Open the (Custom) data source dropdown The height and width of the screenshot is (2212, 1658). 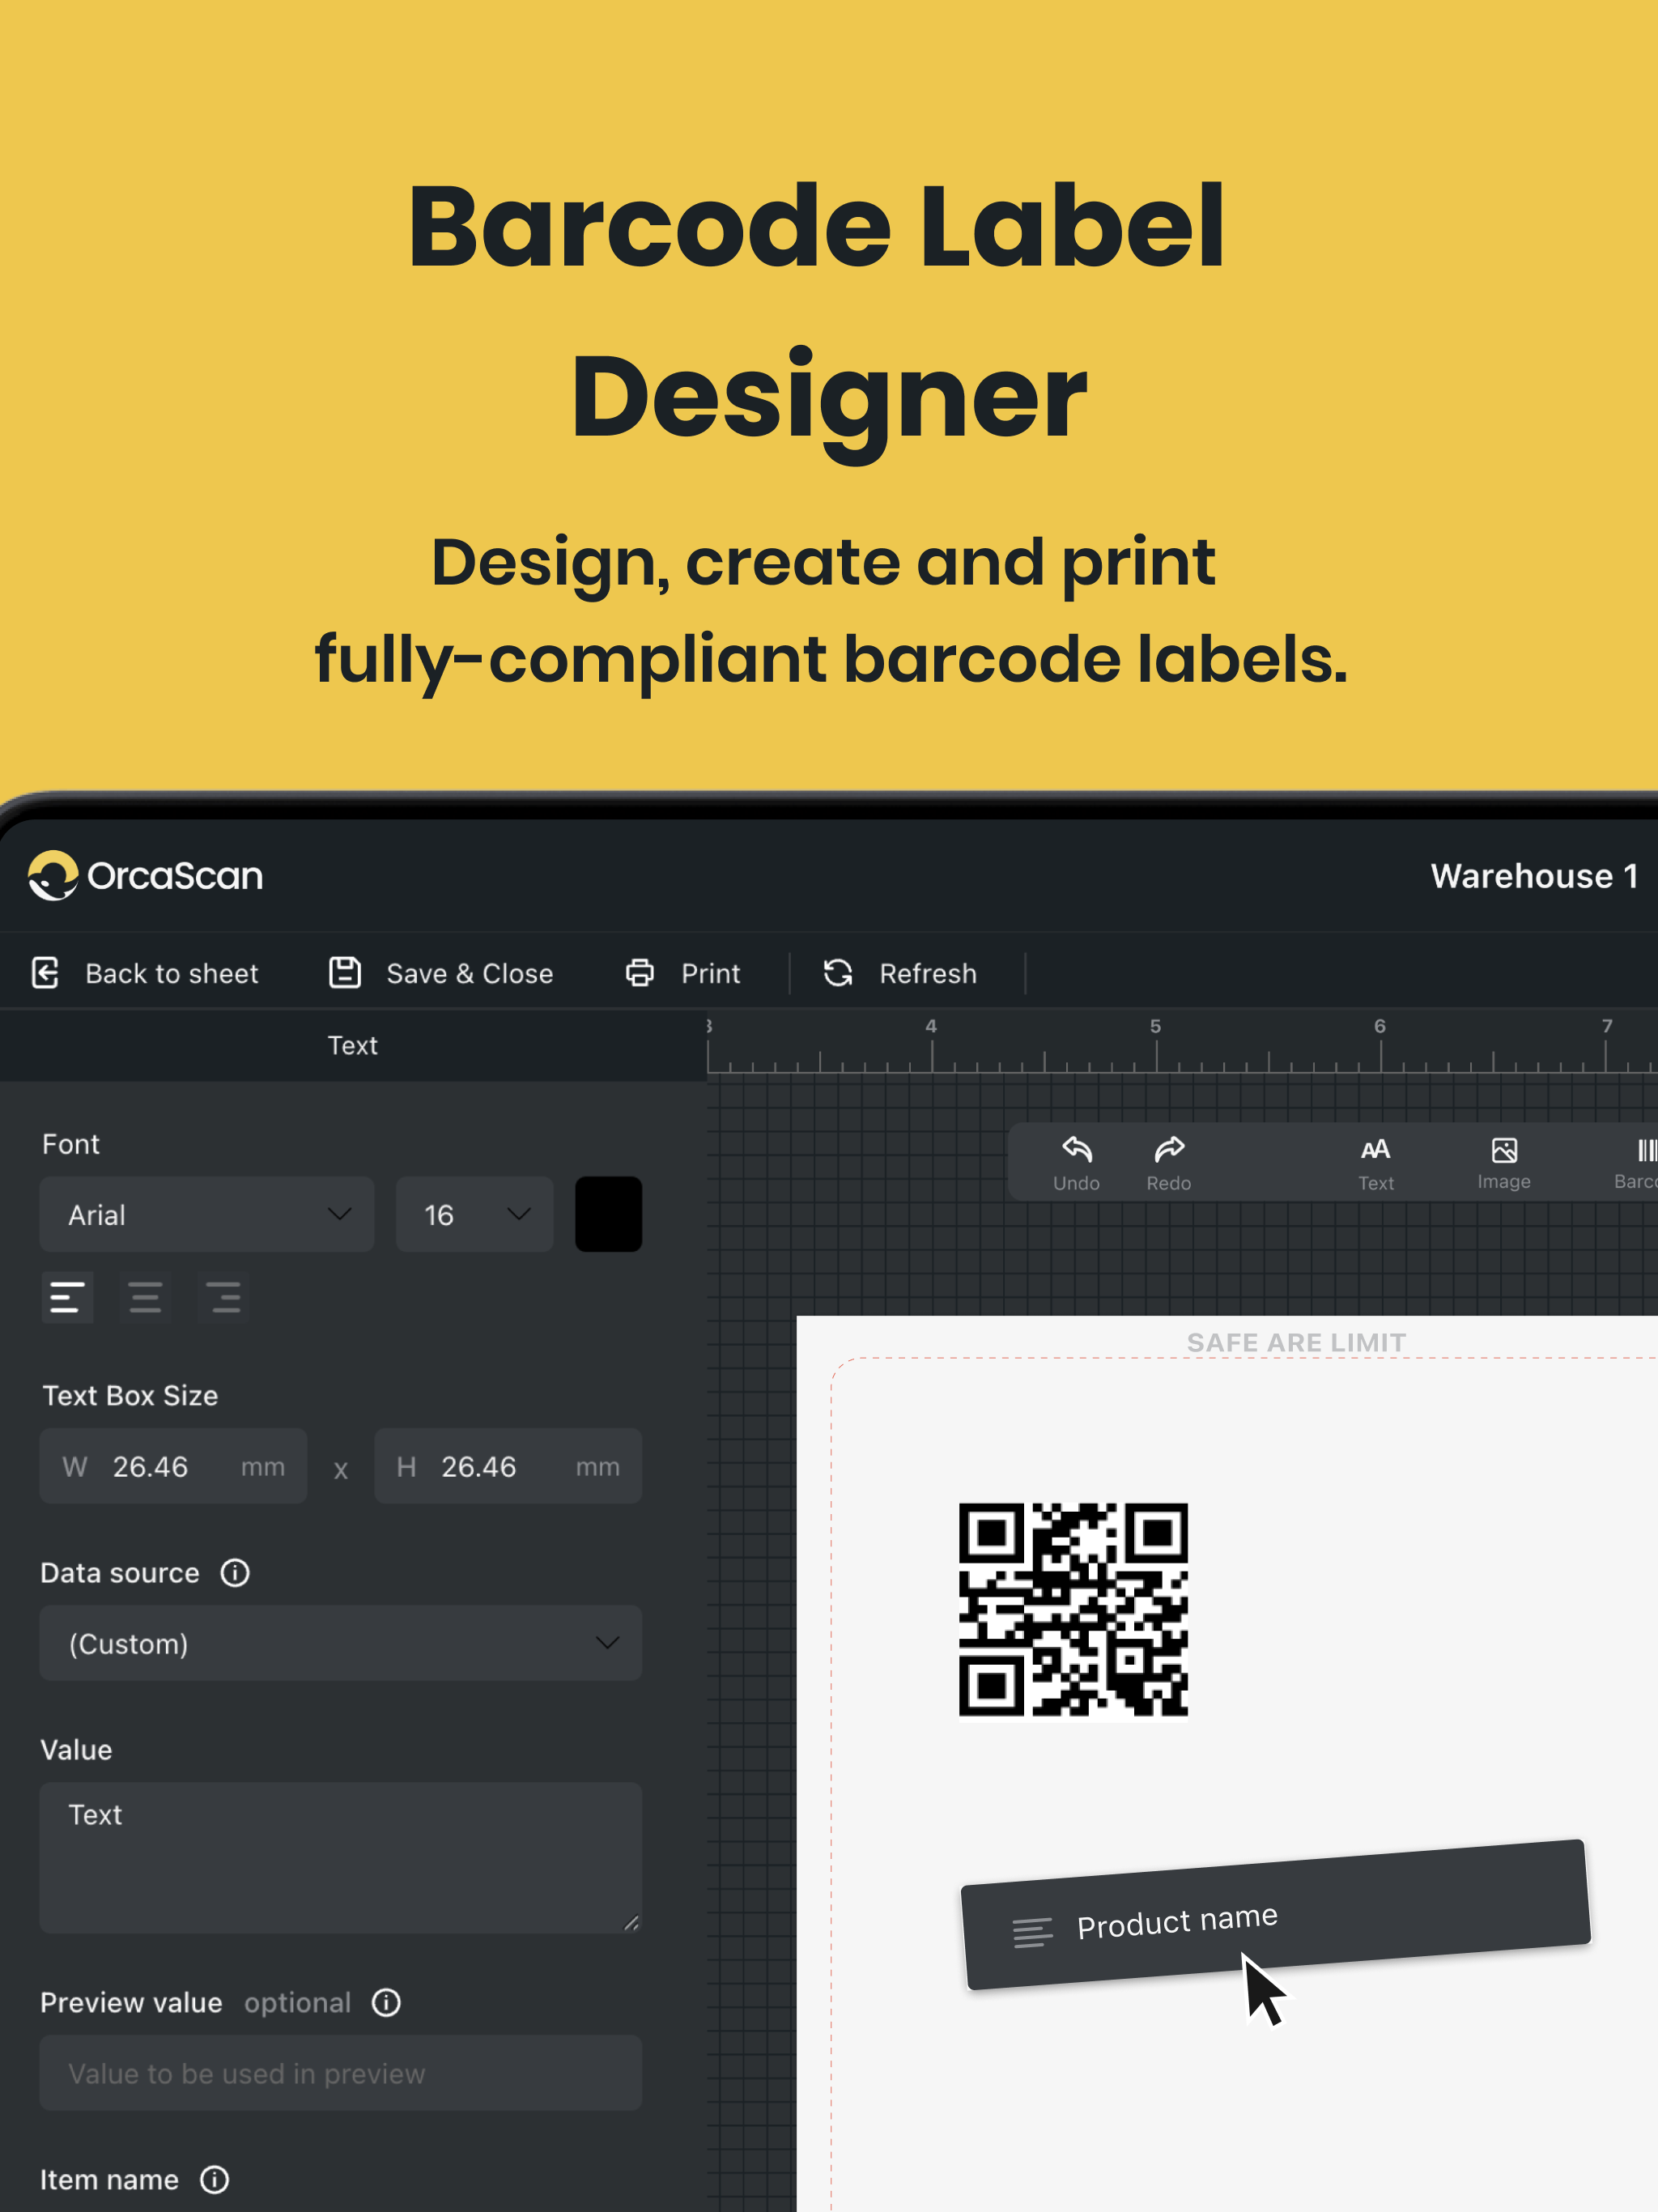tap(340, 1643)
